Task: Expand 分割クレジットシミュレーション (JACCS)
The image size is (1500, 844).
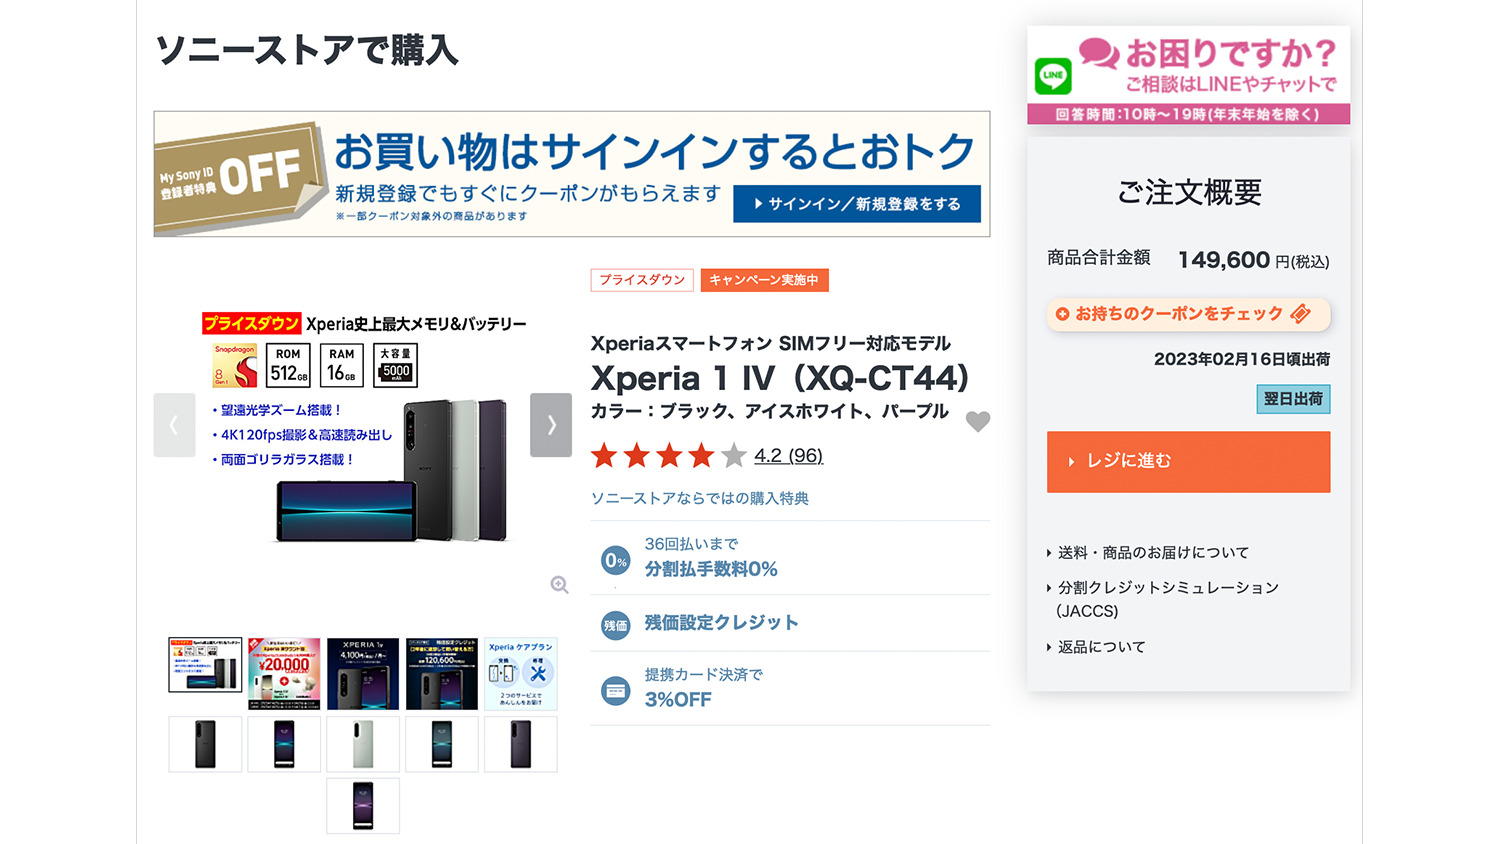Action: tap(1167, 588)
